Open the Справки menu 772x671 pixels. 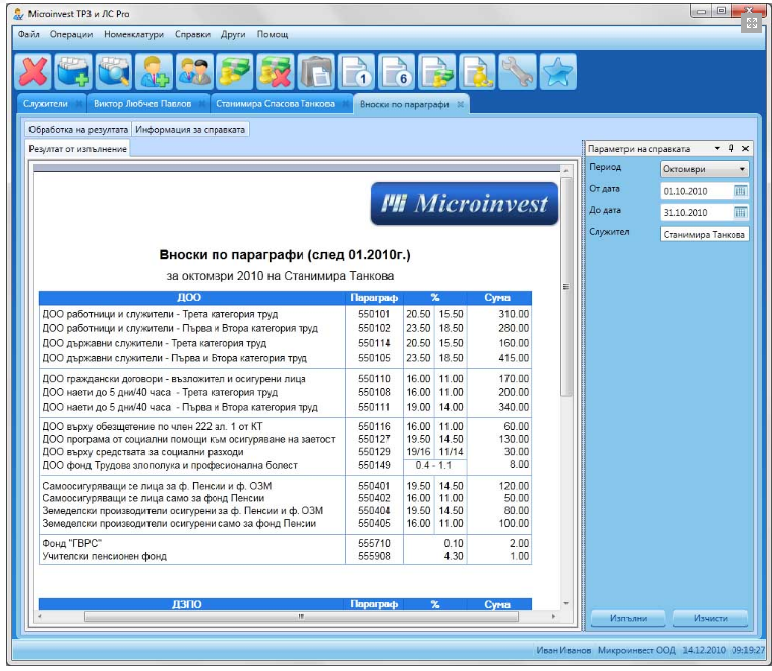click(193, 34)
